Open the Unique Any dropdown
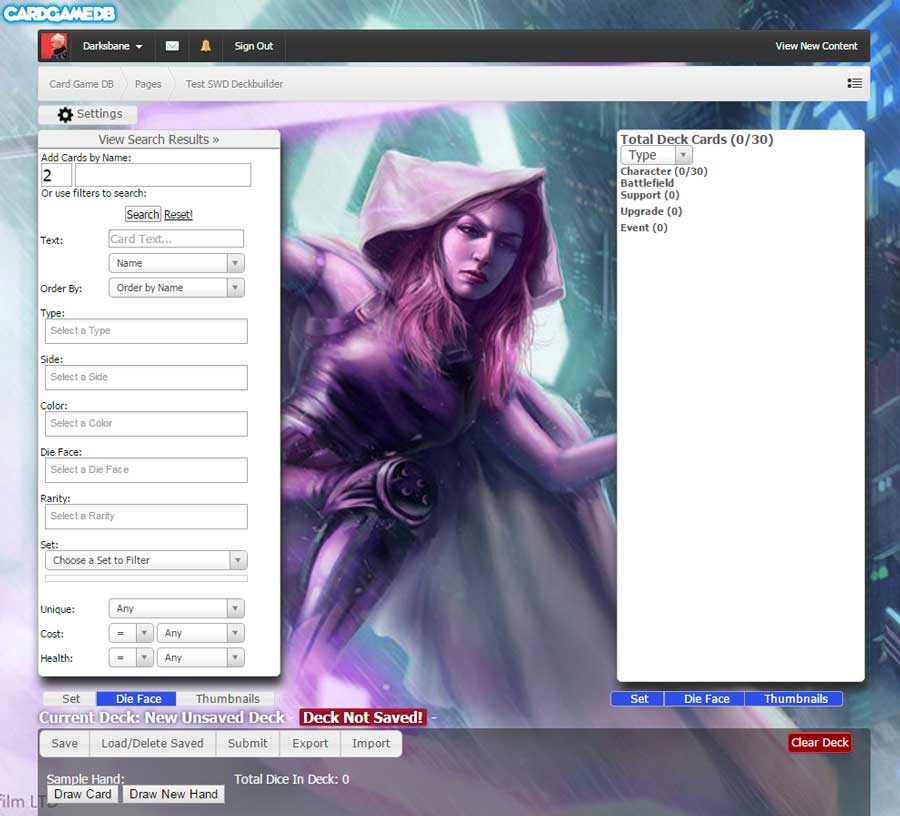The image size is (900, 816). pos(177,608)
